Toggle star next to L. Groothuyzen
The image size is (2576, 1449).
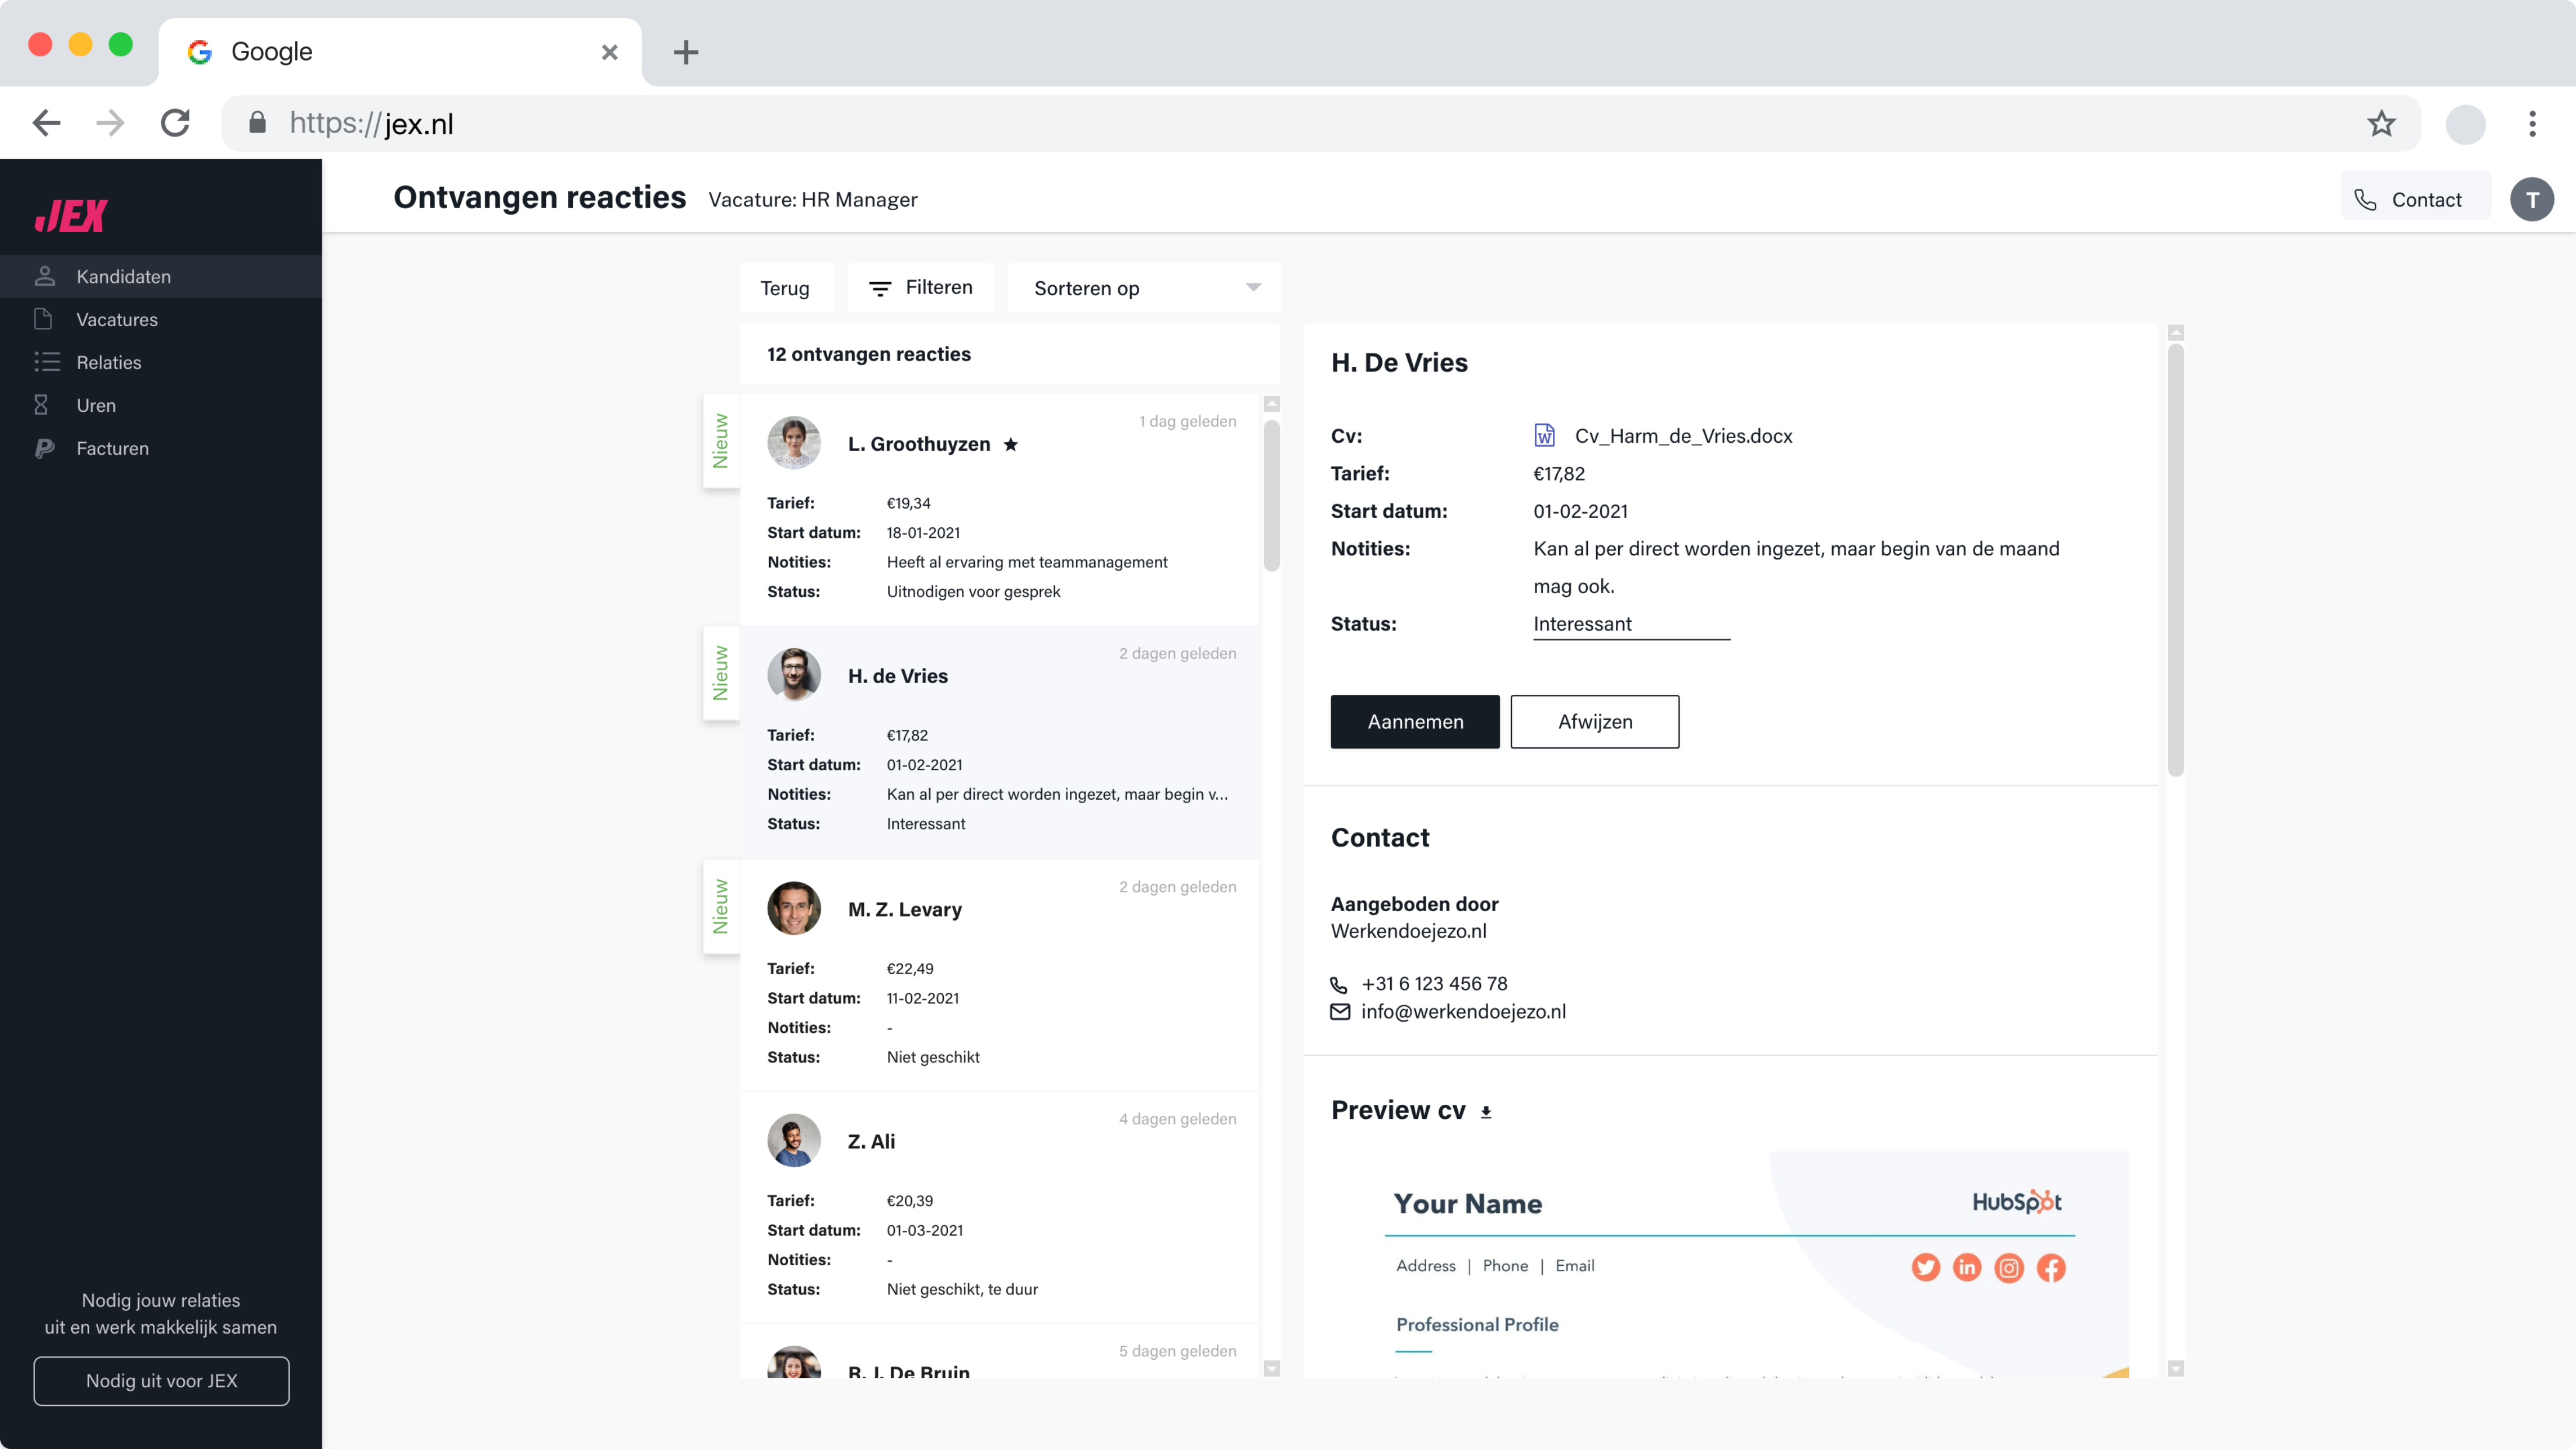click(x=1011, y=444)
